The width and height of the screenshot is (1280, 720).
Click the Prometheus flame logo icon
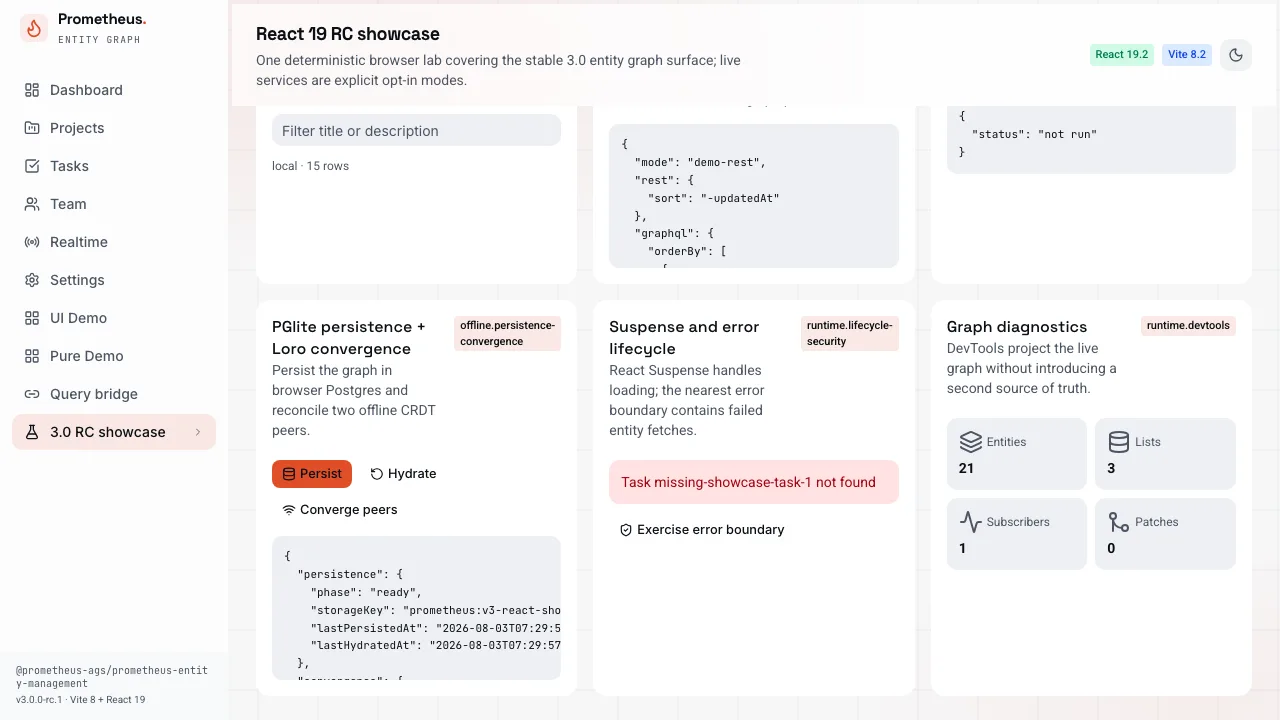point(34,28)
